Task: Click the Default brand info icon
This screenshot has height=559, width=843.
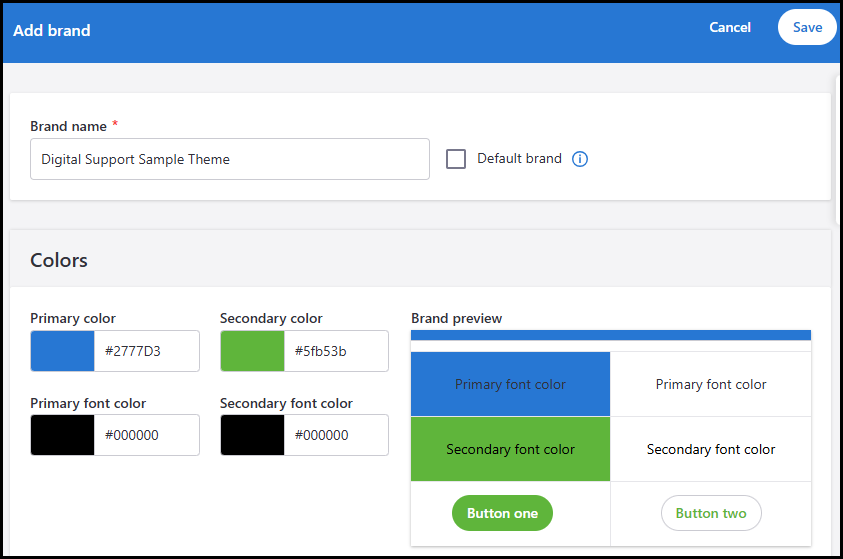Action: click(580, 159)
